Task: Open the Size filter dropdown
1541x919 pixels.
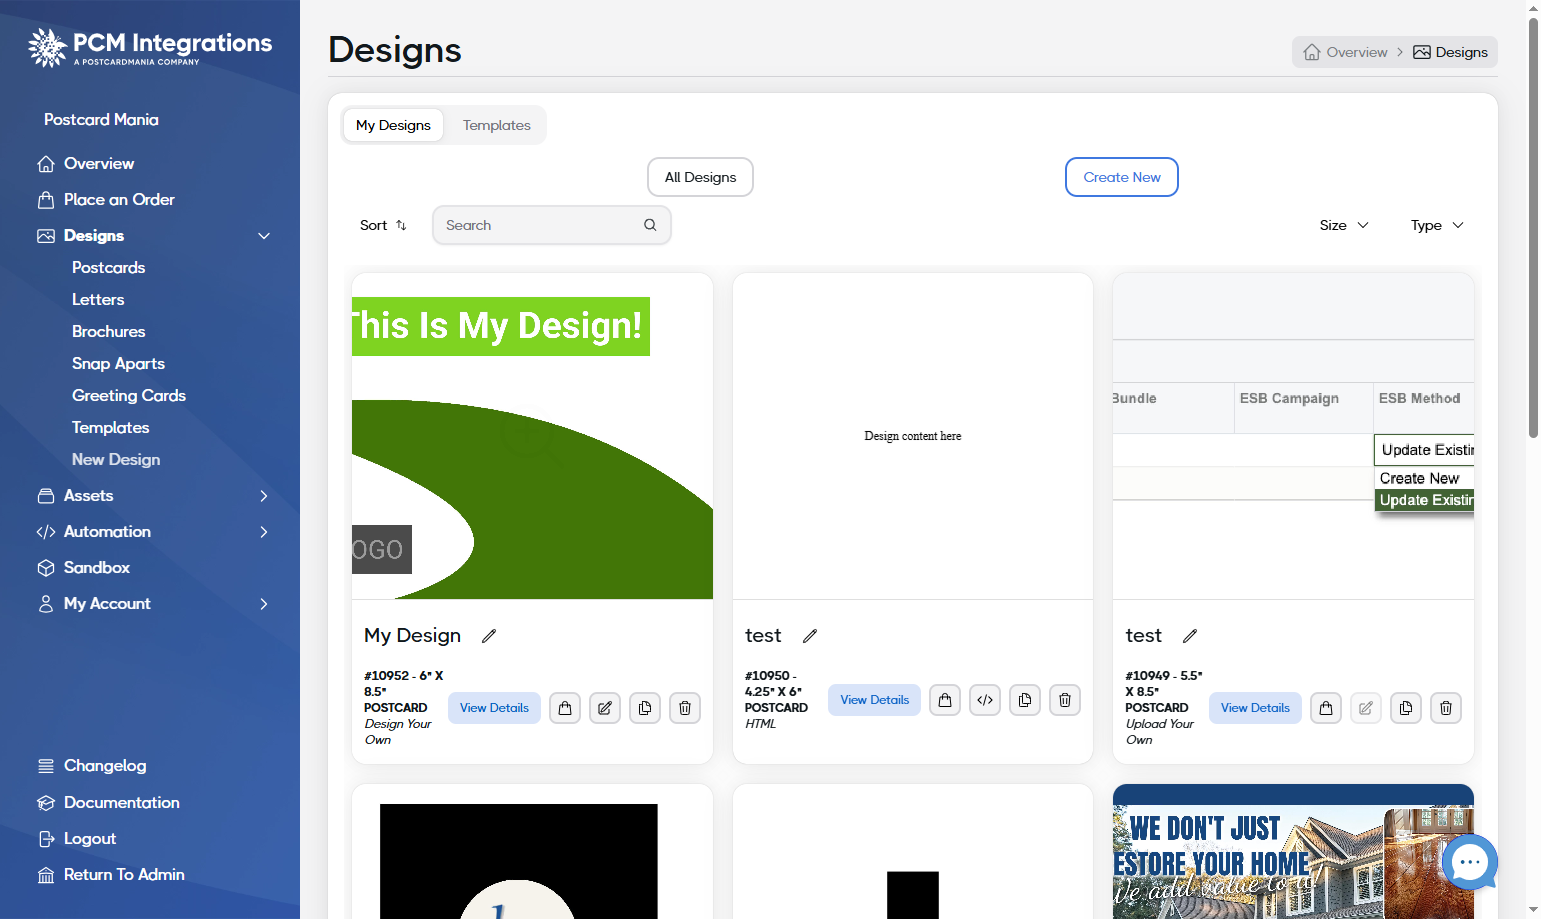Action: tap(1344, 225)
